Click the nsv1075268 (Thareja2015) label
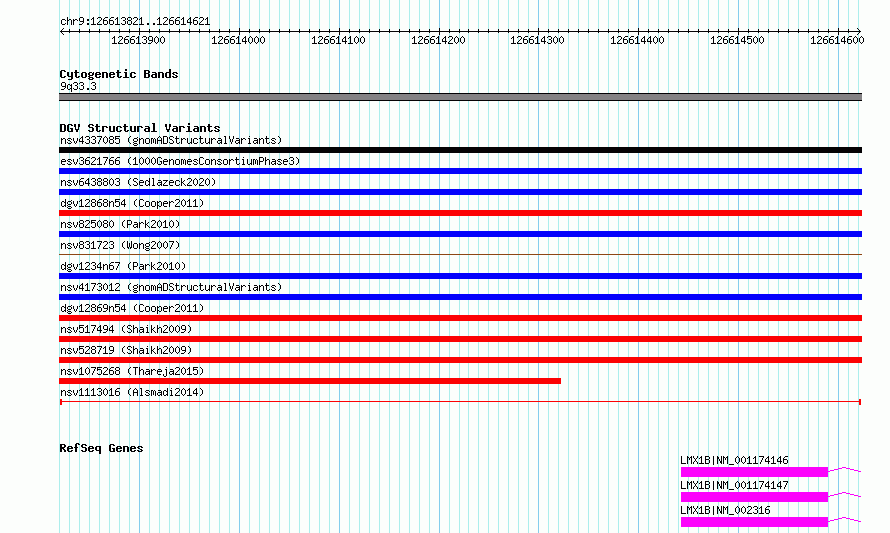Viewport: 890px width, 533px height. click(x=132, y=371)
